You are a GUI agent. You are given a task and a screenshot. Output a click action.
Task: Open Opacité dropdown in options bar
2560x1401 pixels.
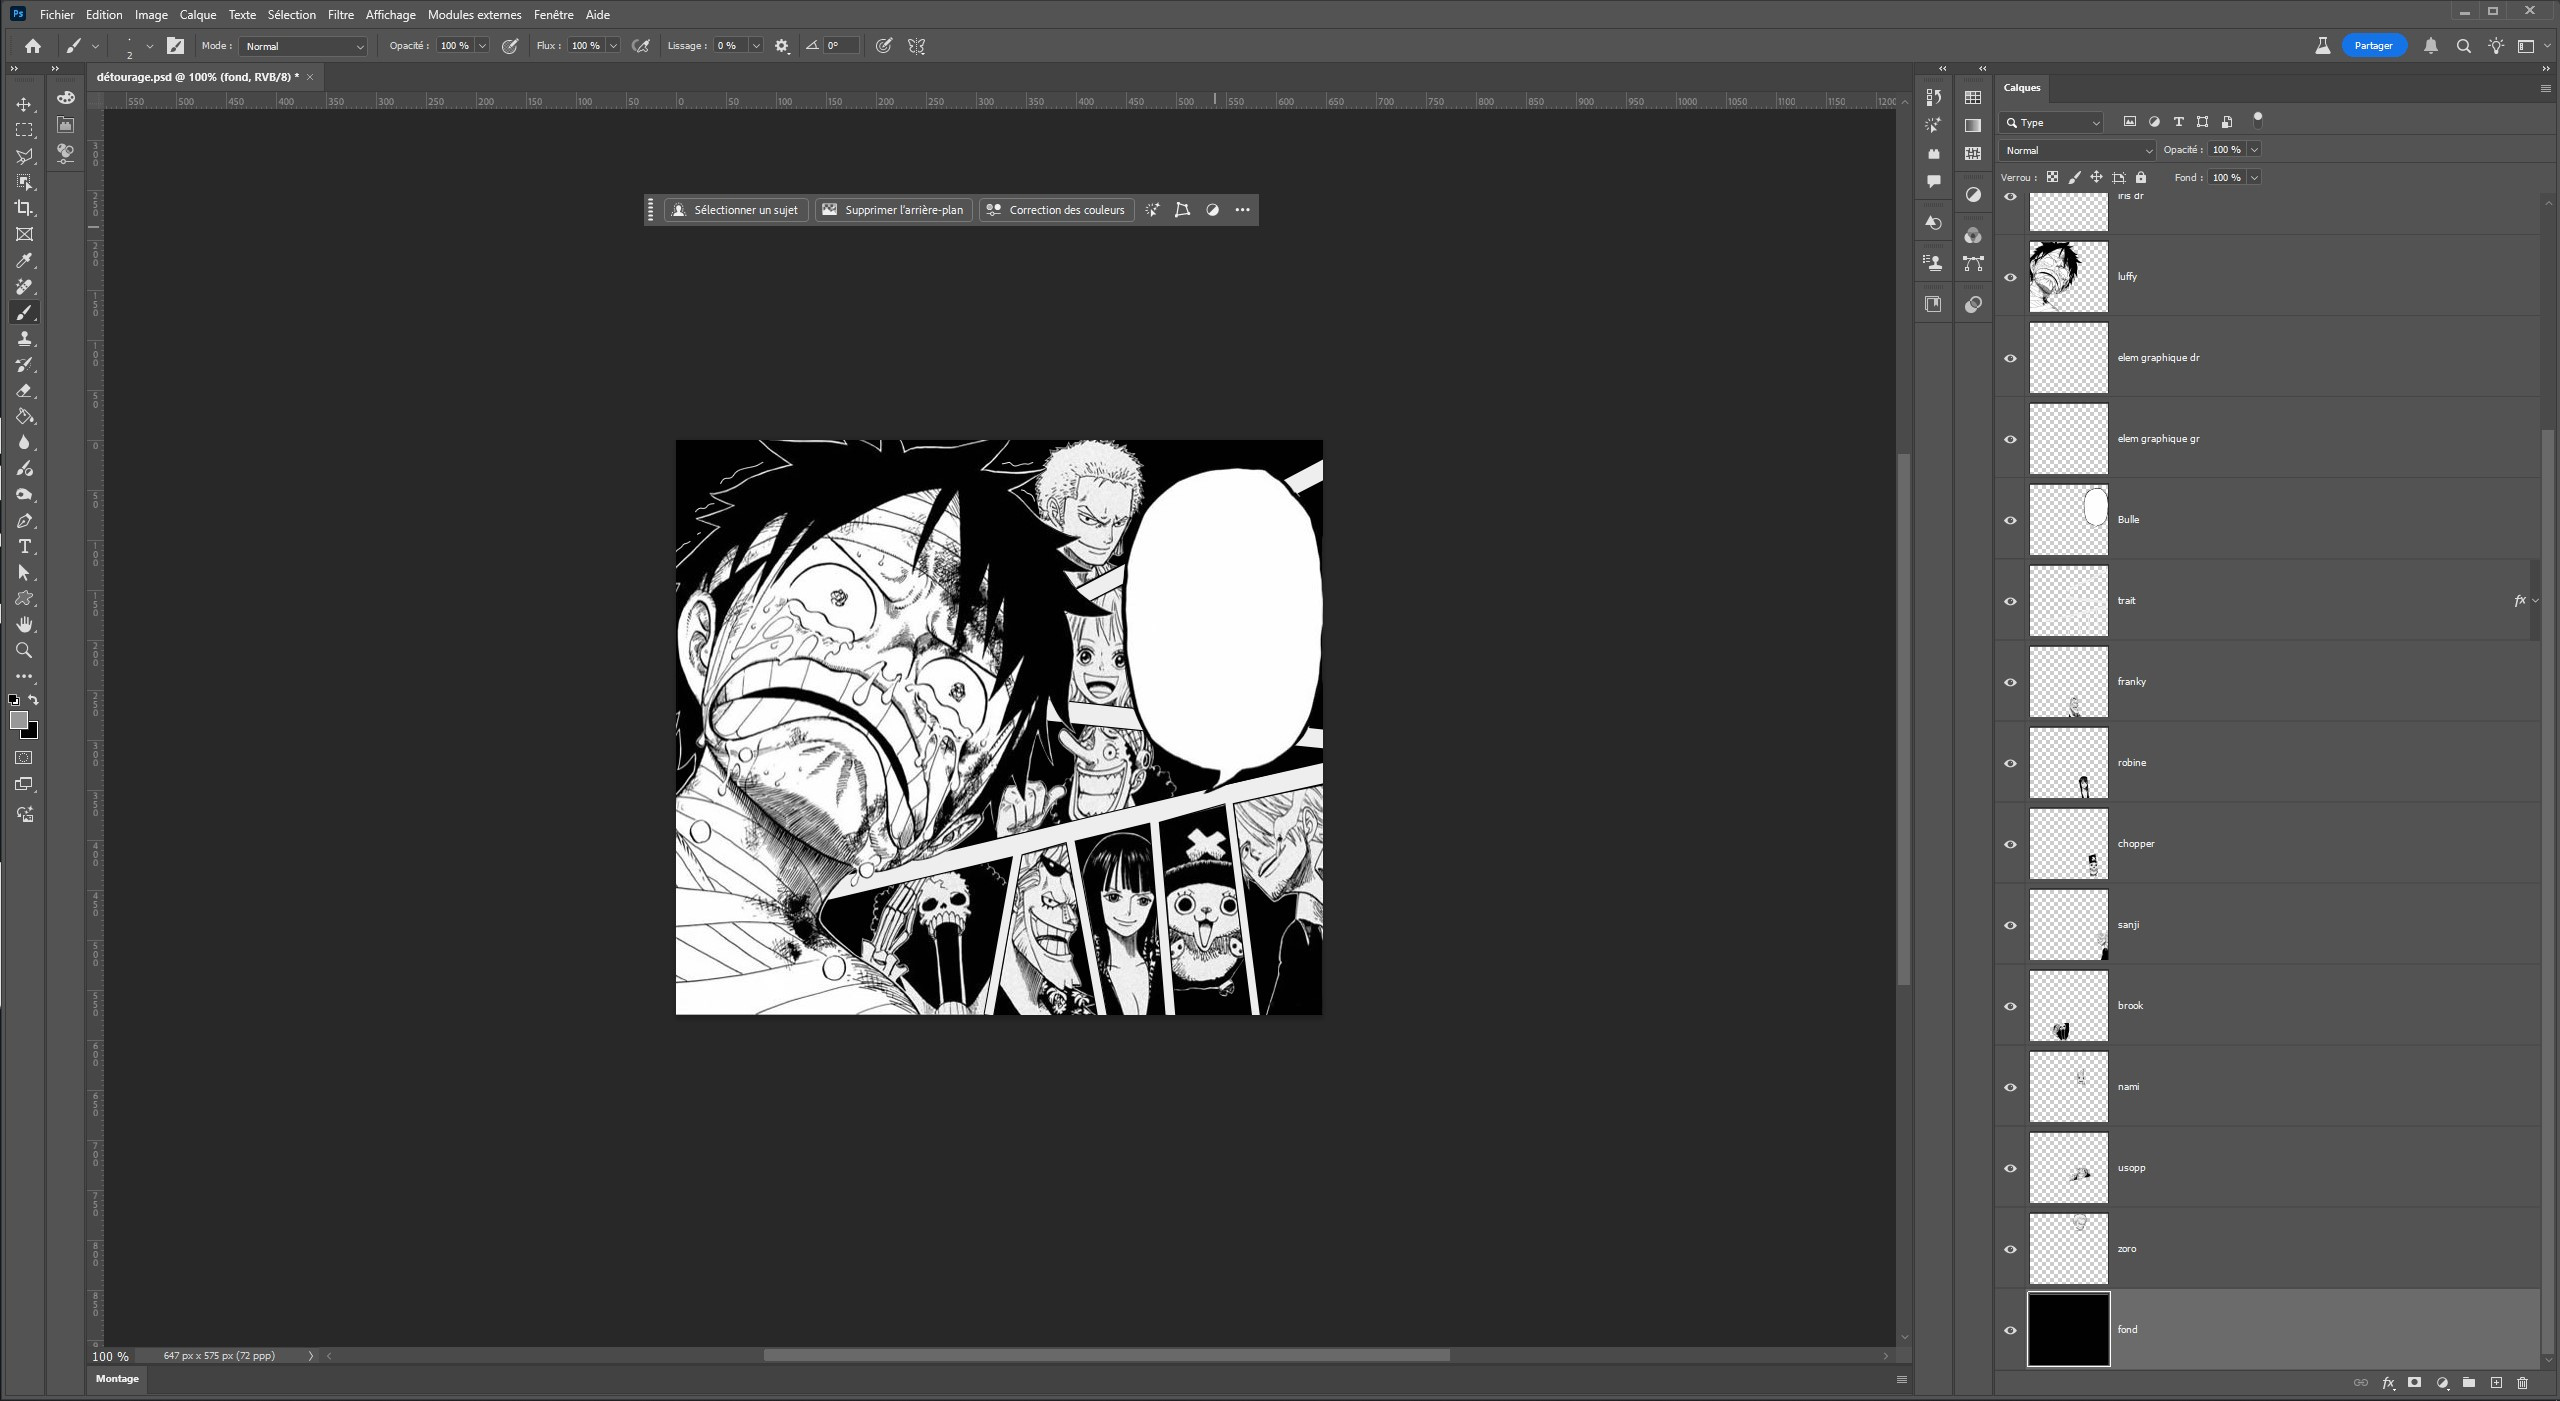pos(482,46)
